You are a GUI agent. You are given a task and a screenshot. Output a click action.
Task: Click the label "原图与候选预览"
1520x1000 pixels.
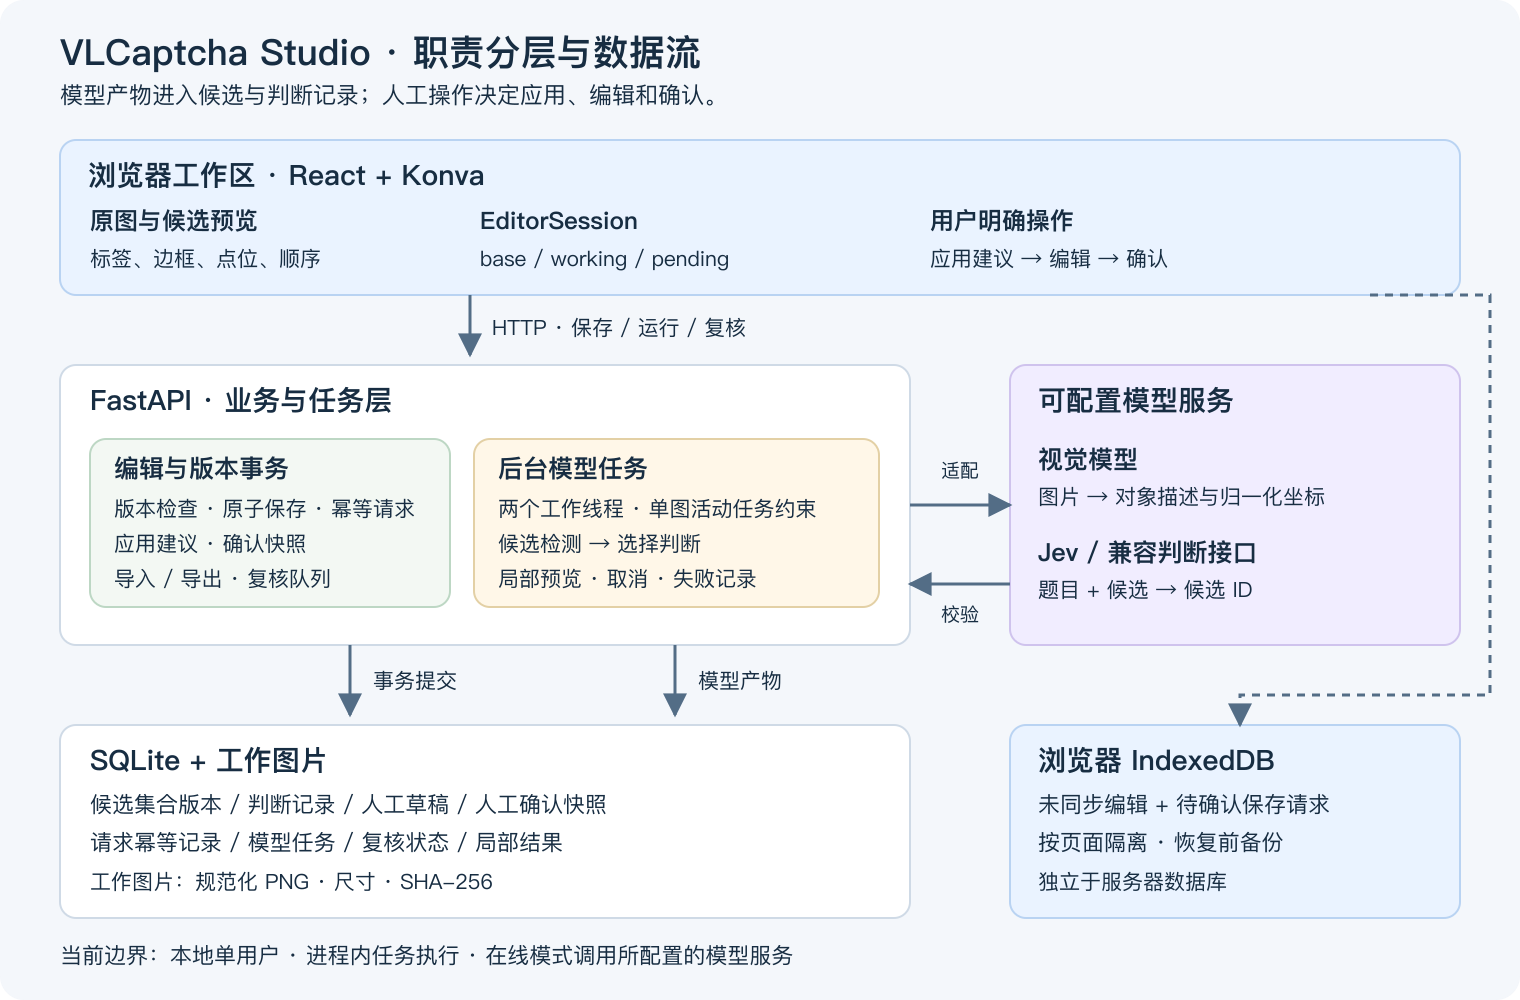[x=174, y=221]
